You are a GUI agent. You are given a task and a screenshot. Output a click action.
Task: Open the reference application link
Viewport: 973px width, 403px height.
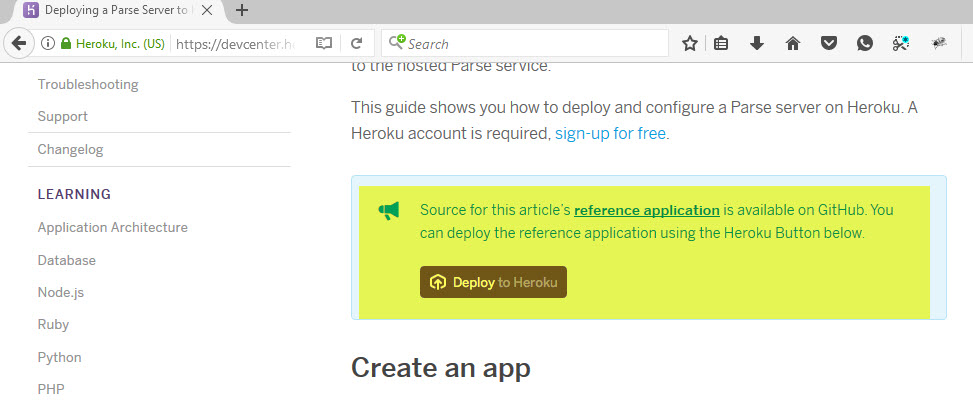647,210
